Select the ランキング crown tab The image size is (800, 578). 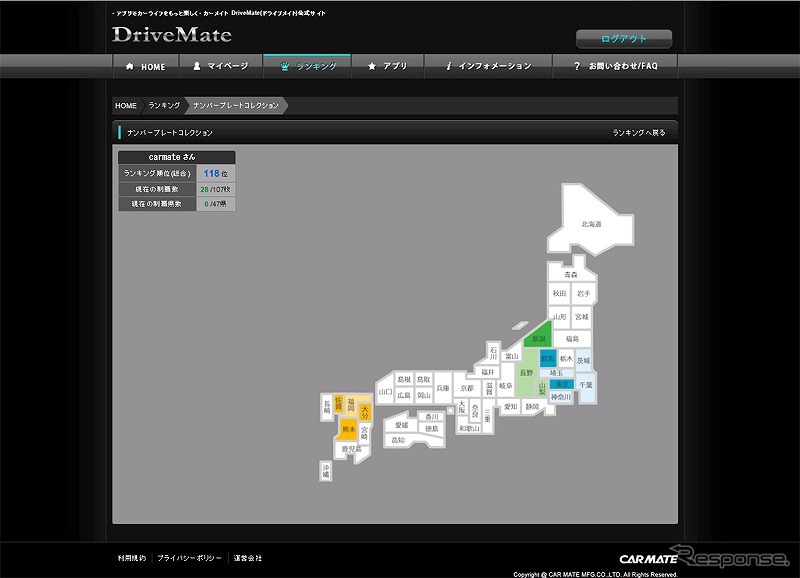coord(307,66)
